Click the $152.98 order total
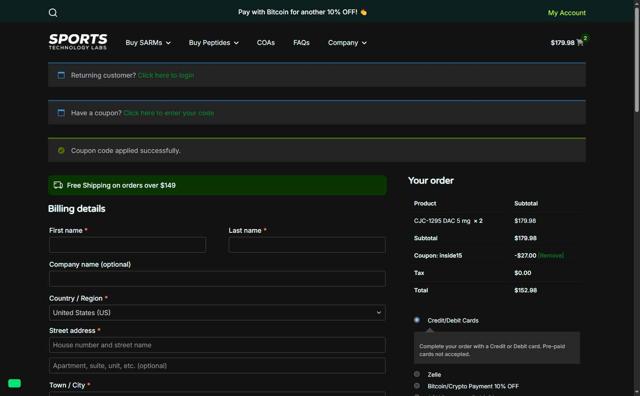 [525, 290]
